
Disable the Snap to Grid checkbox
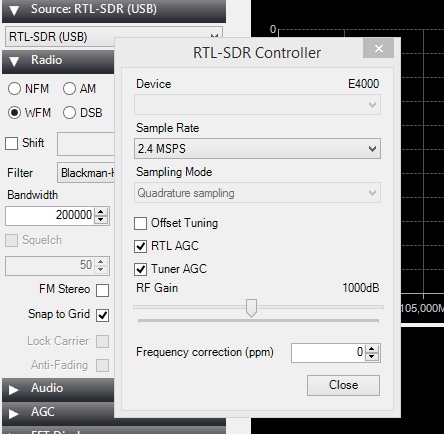102,315
